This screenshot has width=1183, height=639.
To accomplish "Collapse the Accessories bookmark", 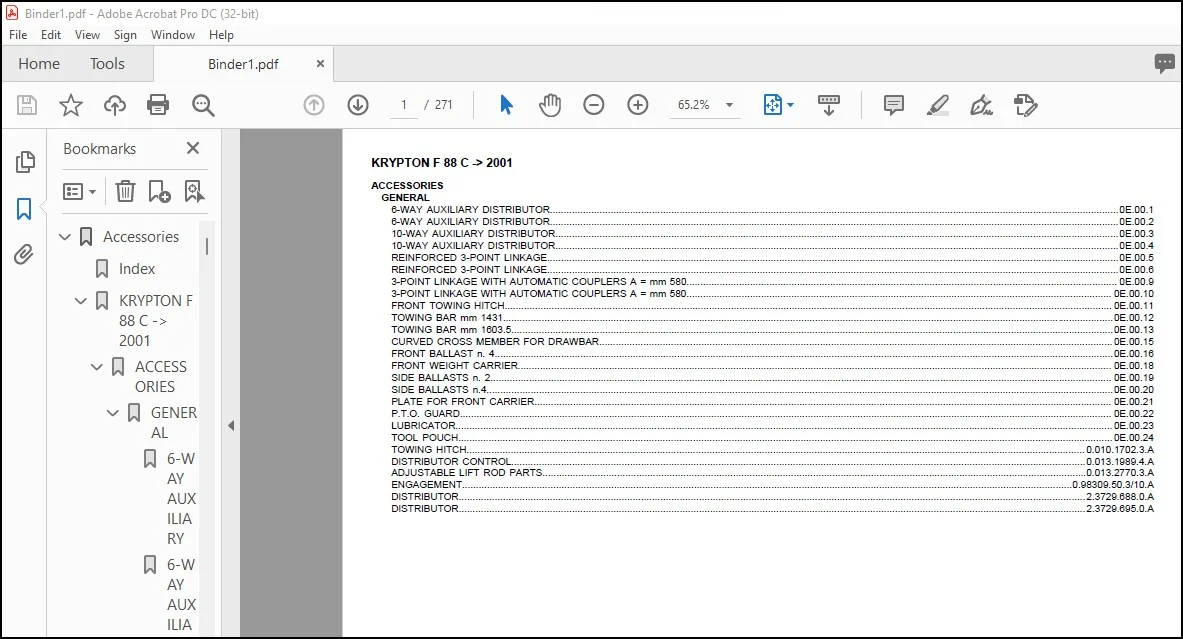I will [x=65, y=237].
